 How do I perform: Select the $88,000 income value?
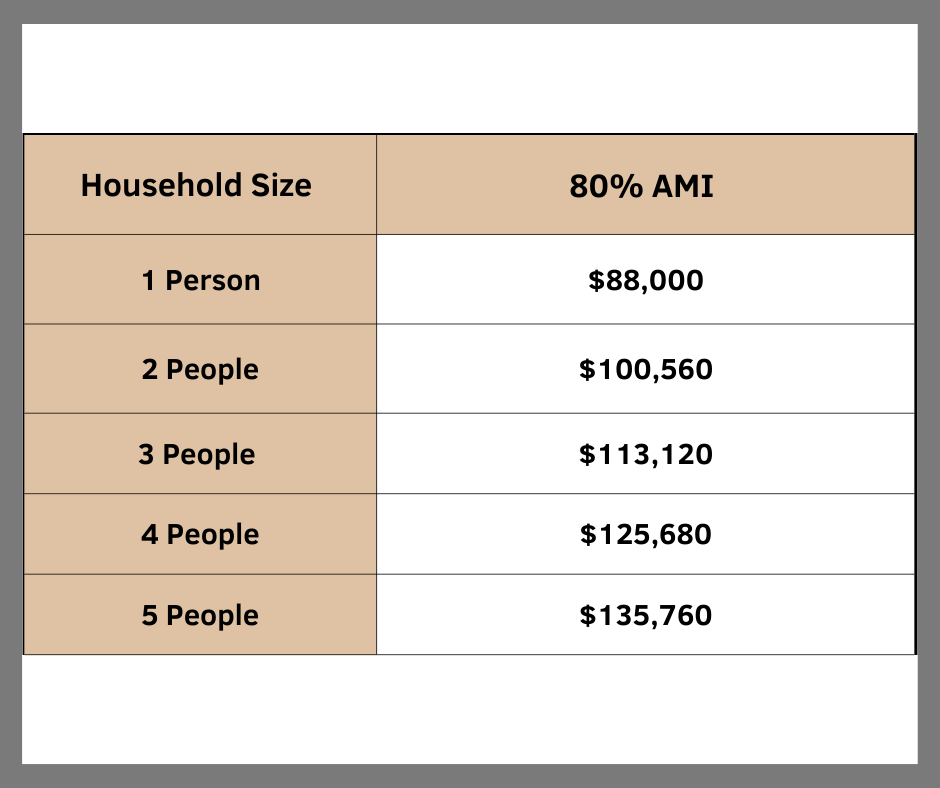pyautogui.click(x=646, y=280)
